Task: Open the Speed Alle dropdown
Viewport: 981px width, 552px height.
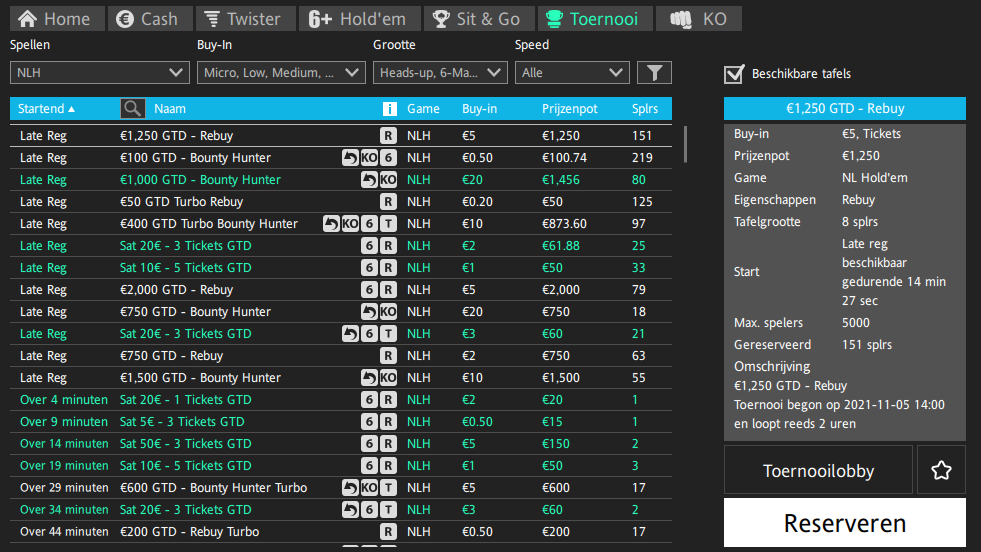Action: pos(572,73)
